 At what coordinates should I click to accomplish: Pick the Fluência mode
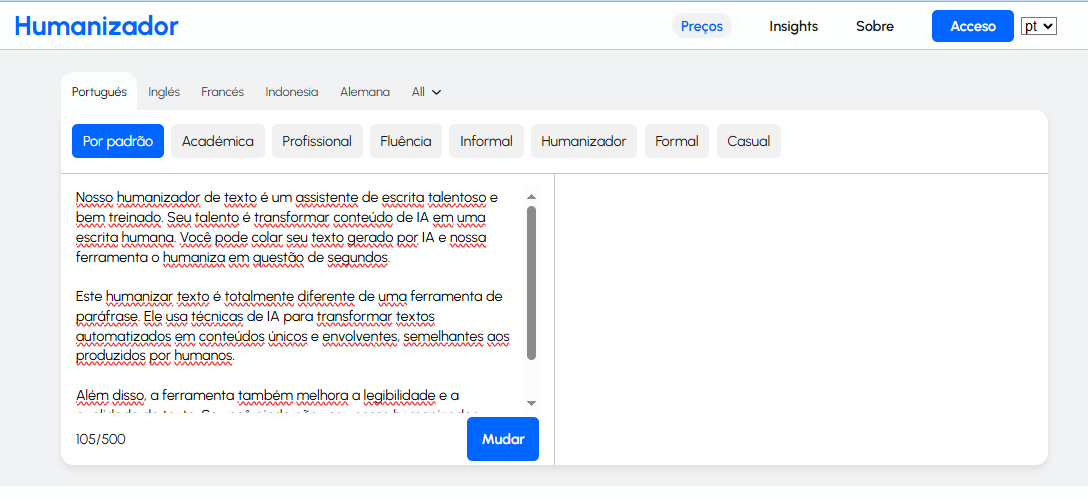(x=405, y=141)
